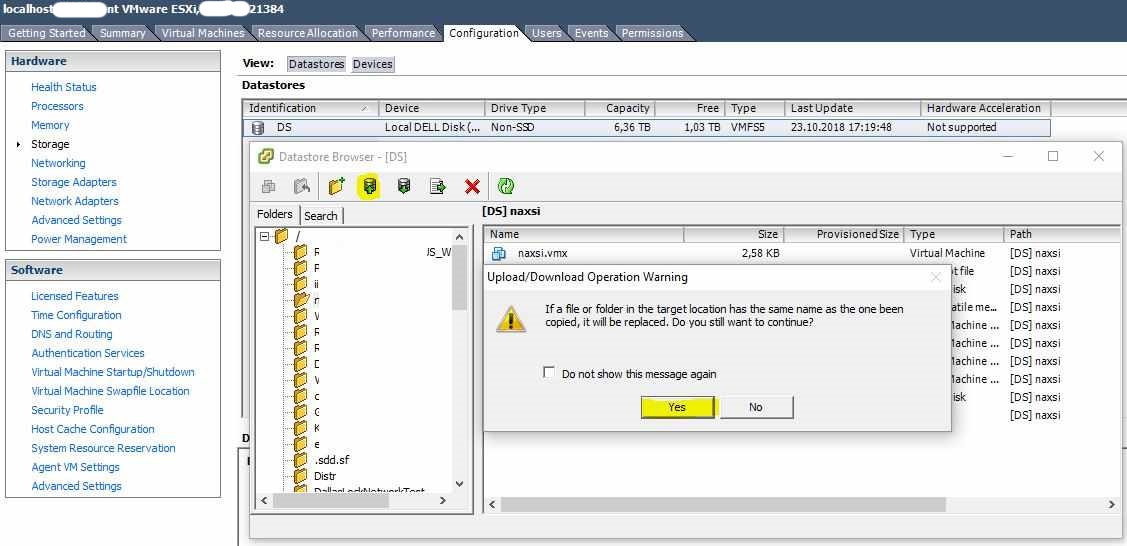Click the root folder icon in tree
The width and height of the screenshot is (1127, 546).
[x=282, y=236]
